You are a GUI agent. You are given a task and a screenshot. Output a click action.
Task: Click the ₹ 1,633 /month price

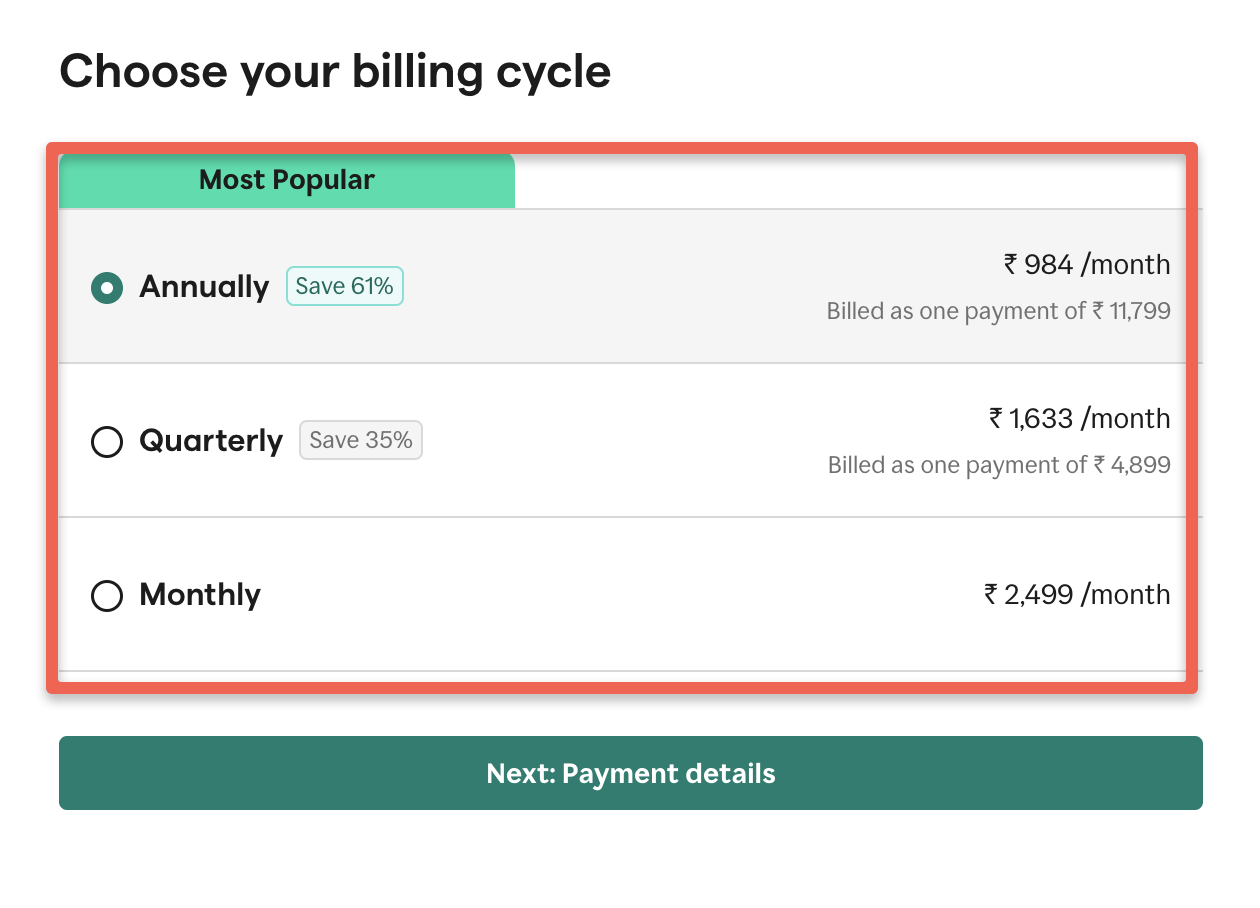click(x=1077, y=418)
